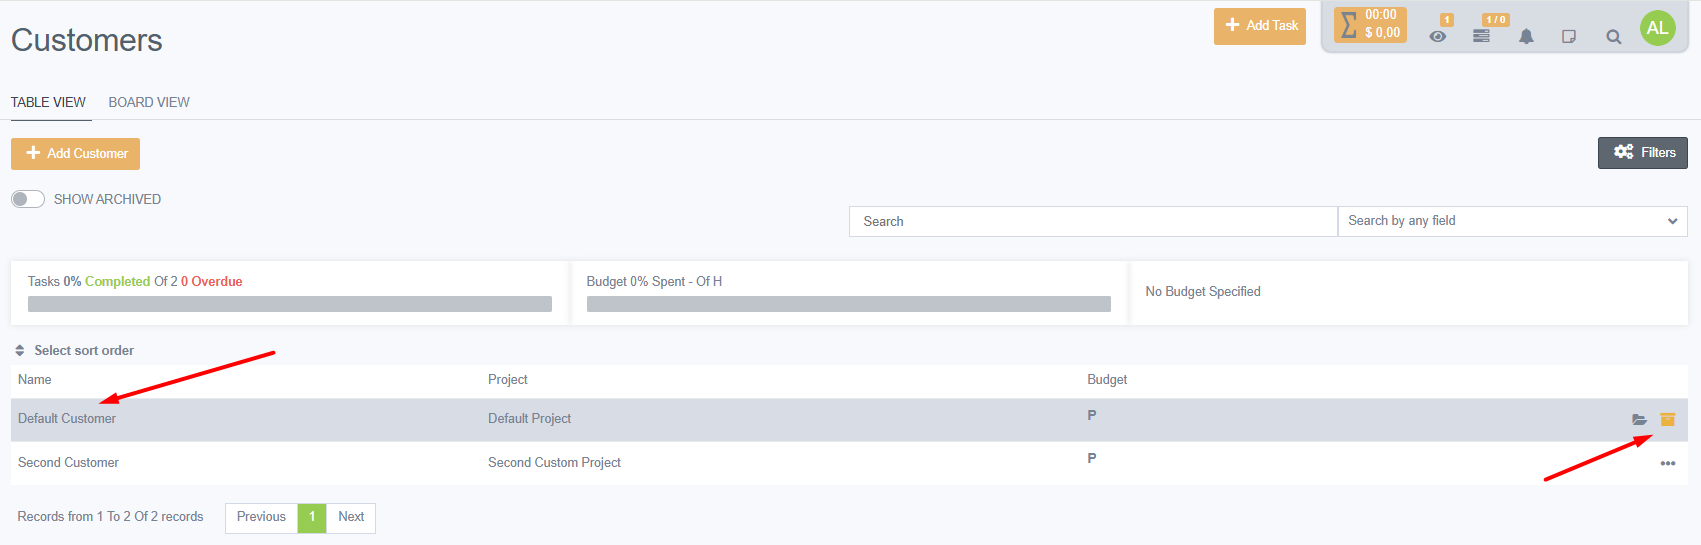Open the time and cost summary timer
Screen dimensions: 1701x545
point(1370,25)
